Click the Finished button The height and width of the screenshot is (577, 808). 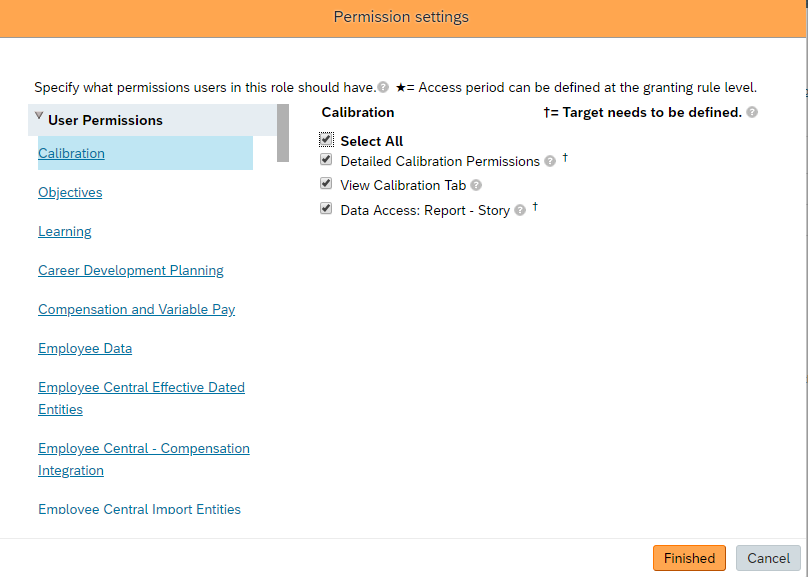[x=689, y=558]
